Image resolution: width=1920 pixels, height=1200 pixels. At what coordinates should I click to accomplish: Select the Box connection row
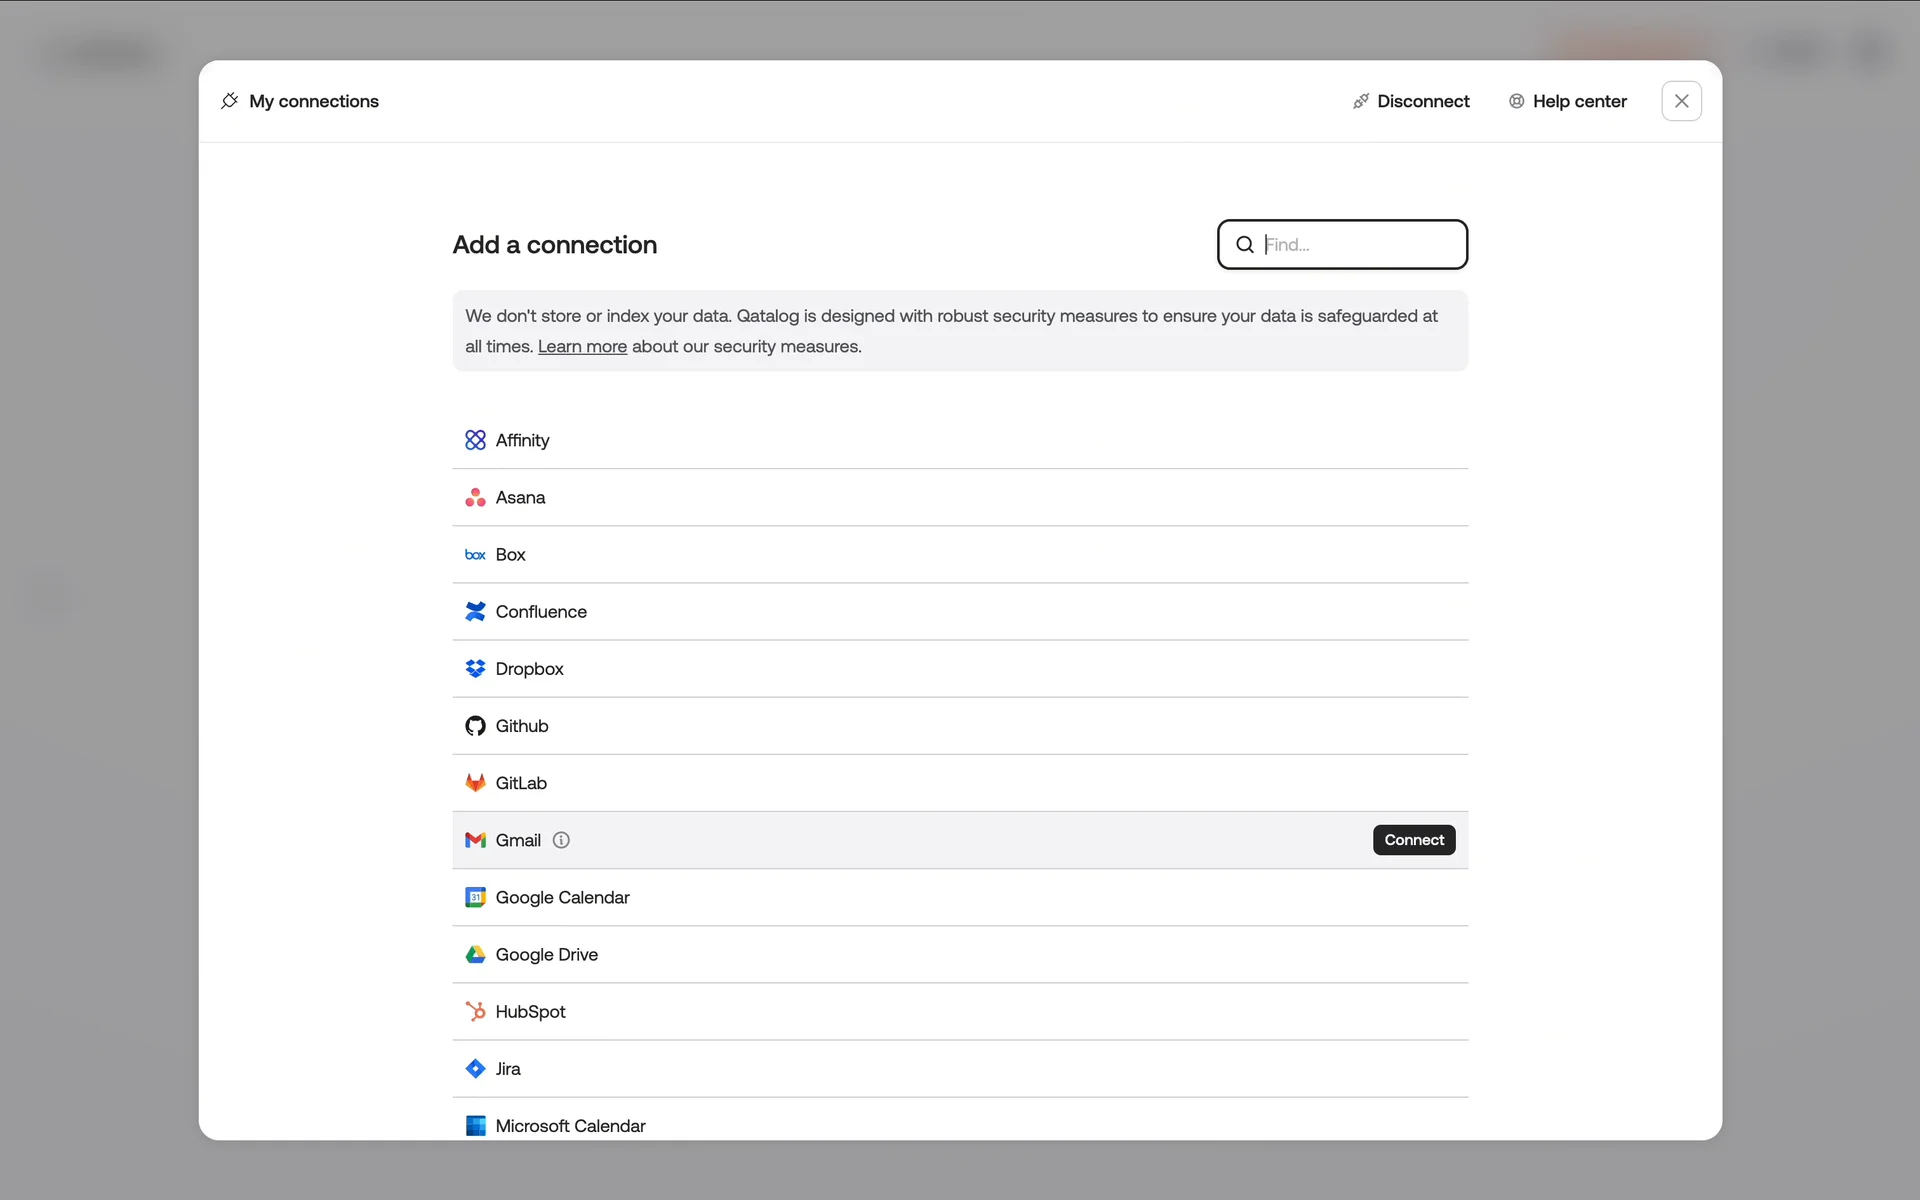958,554
